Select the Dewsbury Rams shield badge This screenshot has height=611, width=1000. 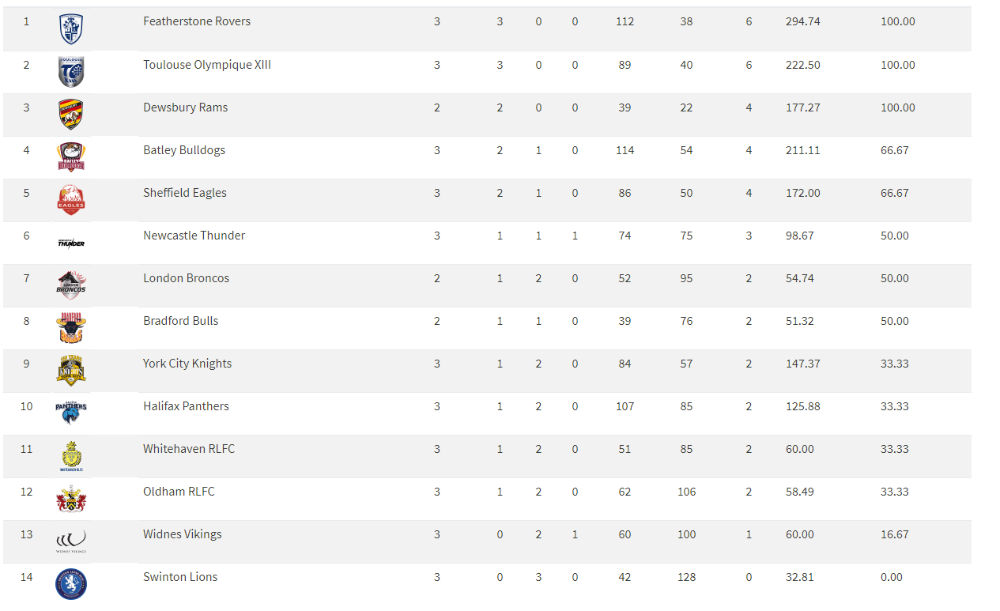click(x=71, y=115)
